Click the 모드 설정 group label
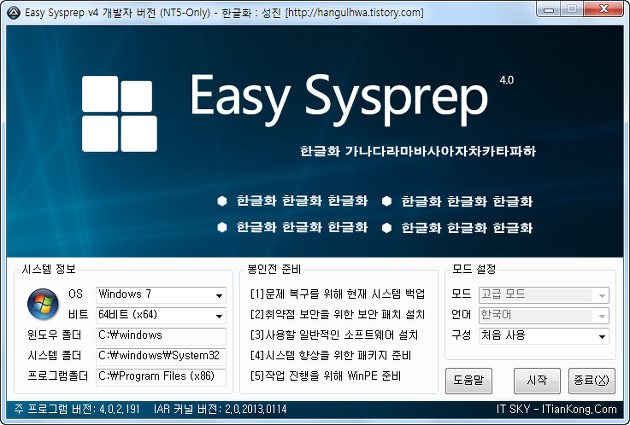 (474, 269)
